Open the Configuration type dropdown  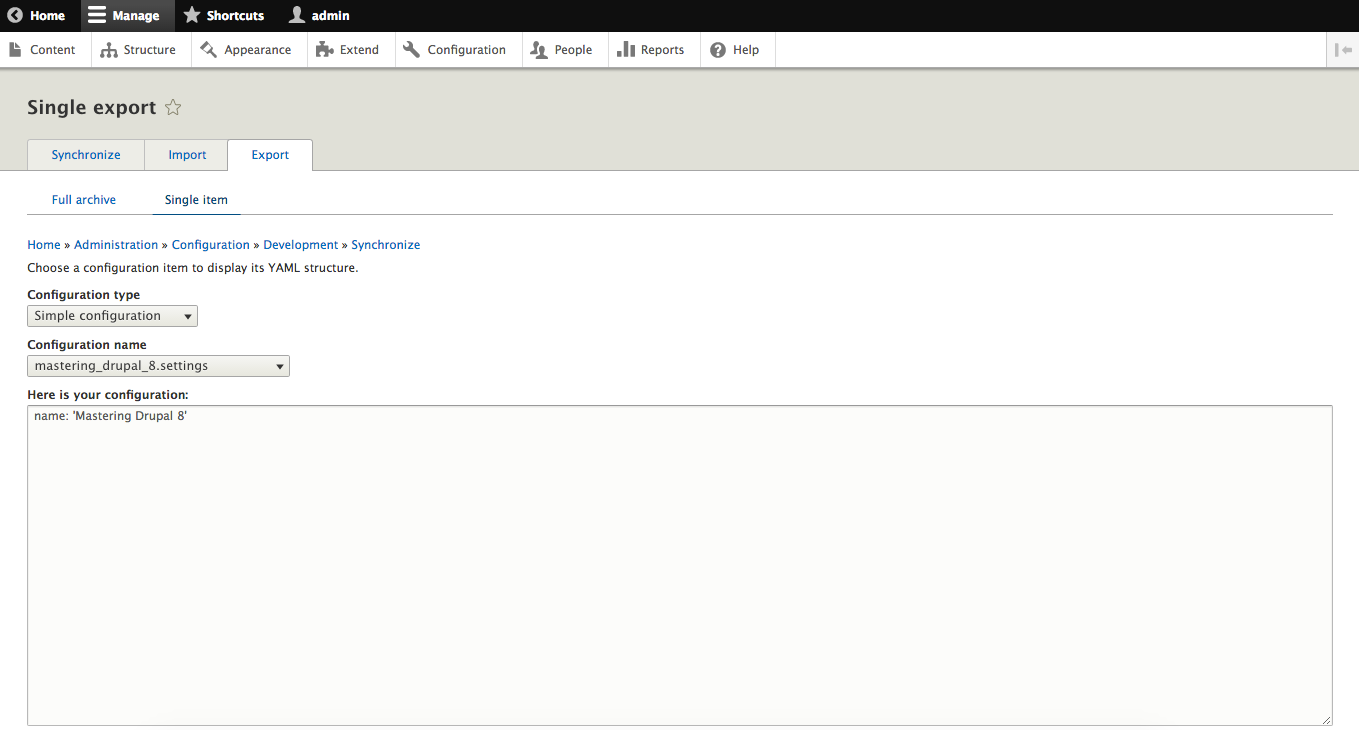point(112,316)
